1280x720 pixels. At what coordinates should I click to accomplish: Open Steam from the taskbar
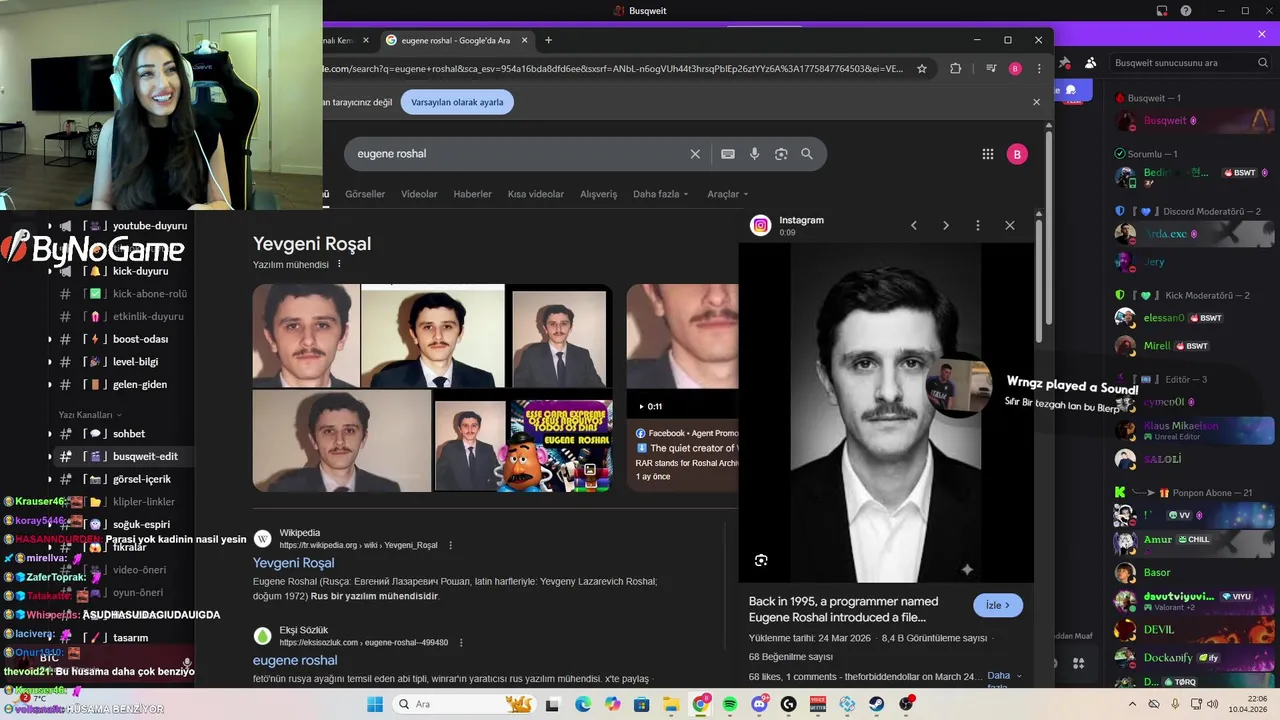click(x=877, y=704)
